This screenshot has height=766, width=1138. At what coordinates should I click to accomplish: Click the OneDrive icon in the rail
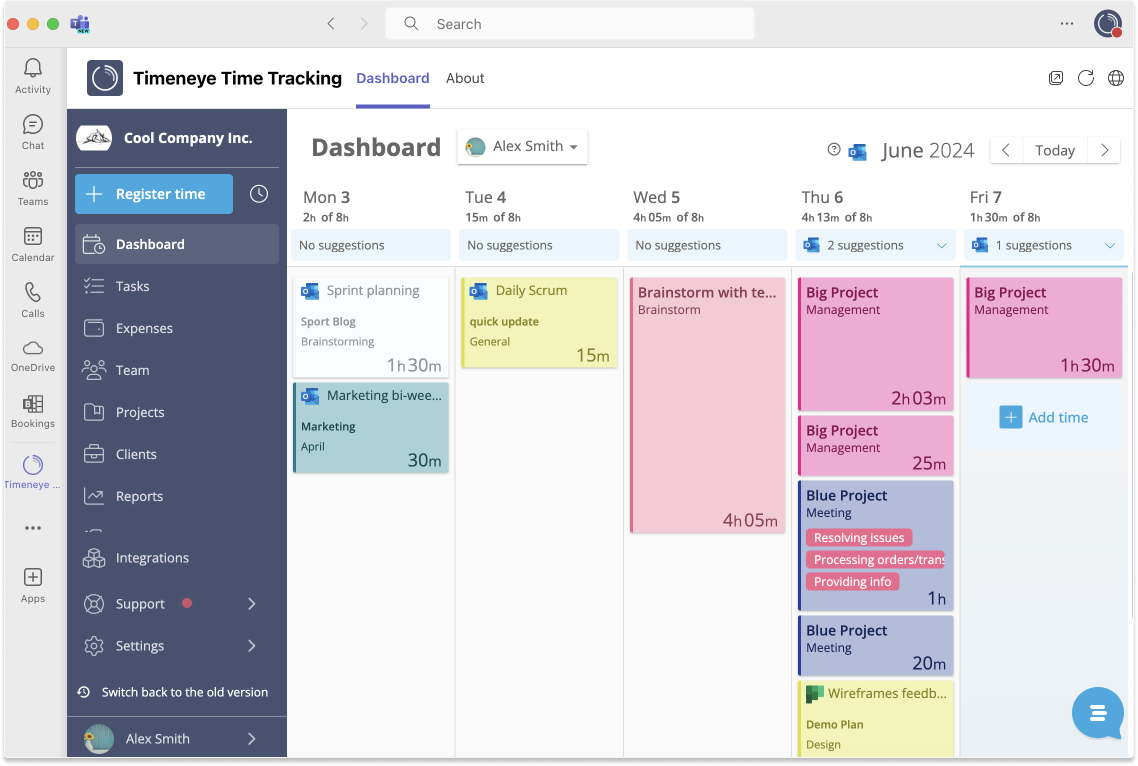(32, 353)
